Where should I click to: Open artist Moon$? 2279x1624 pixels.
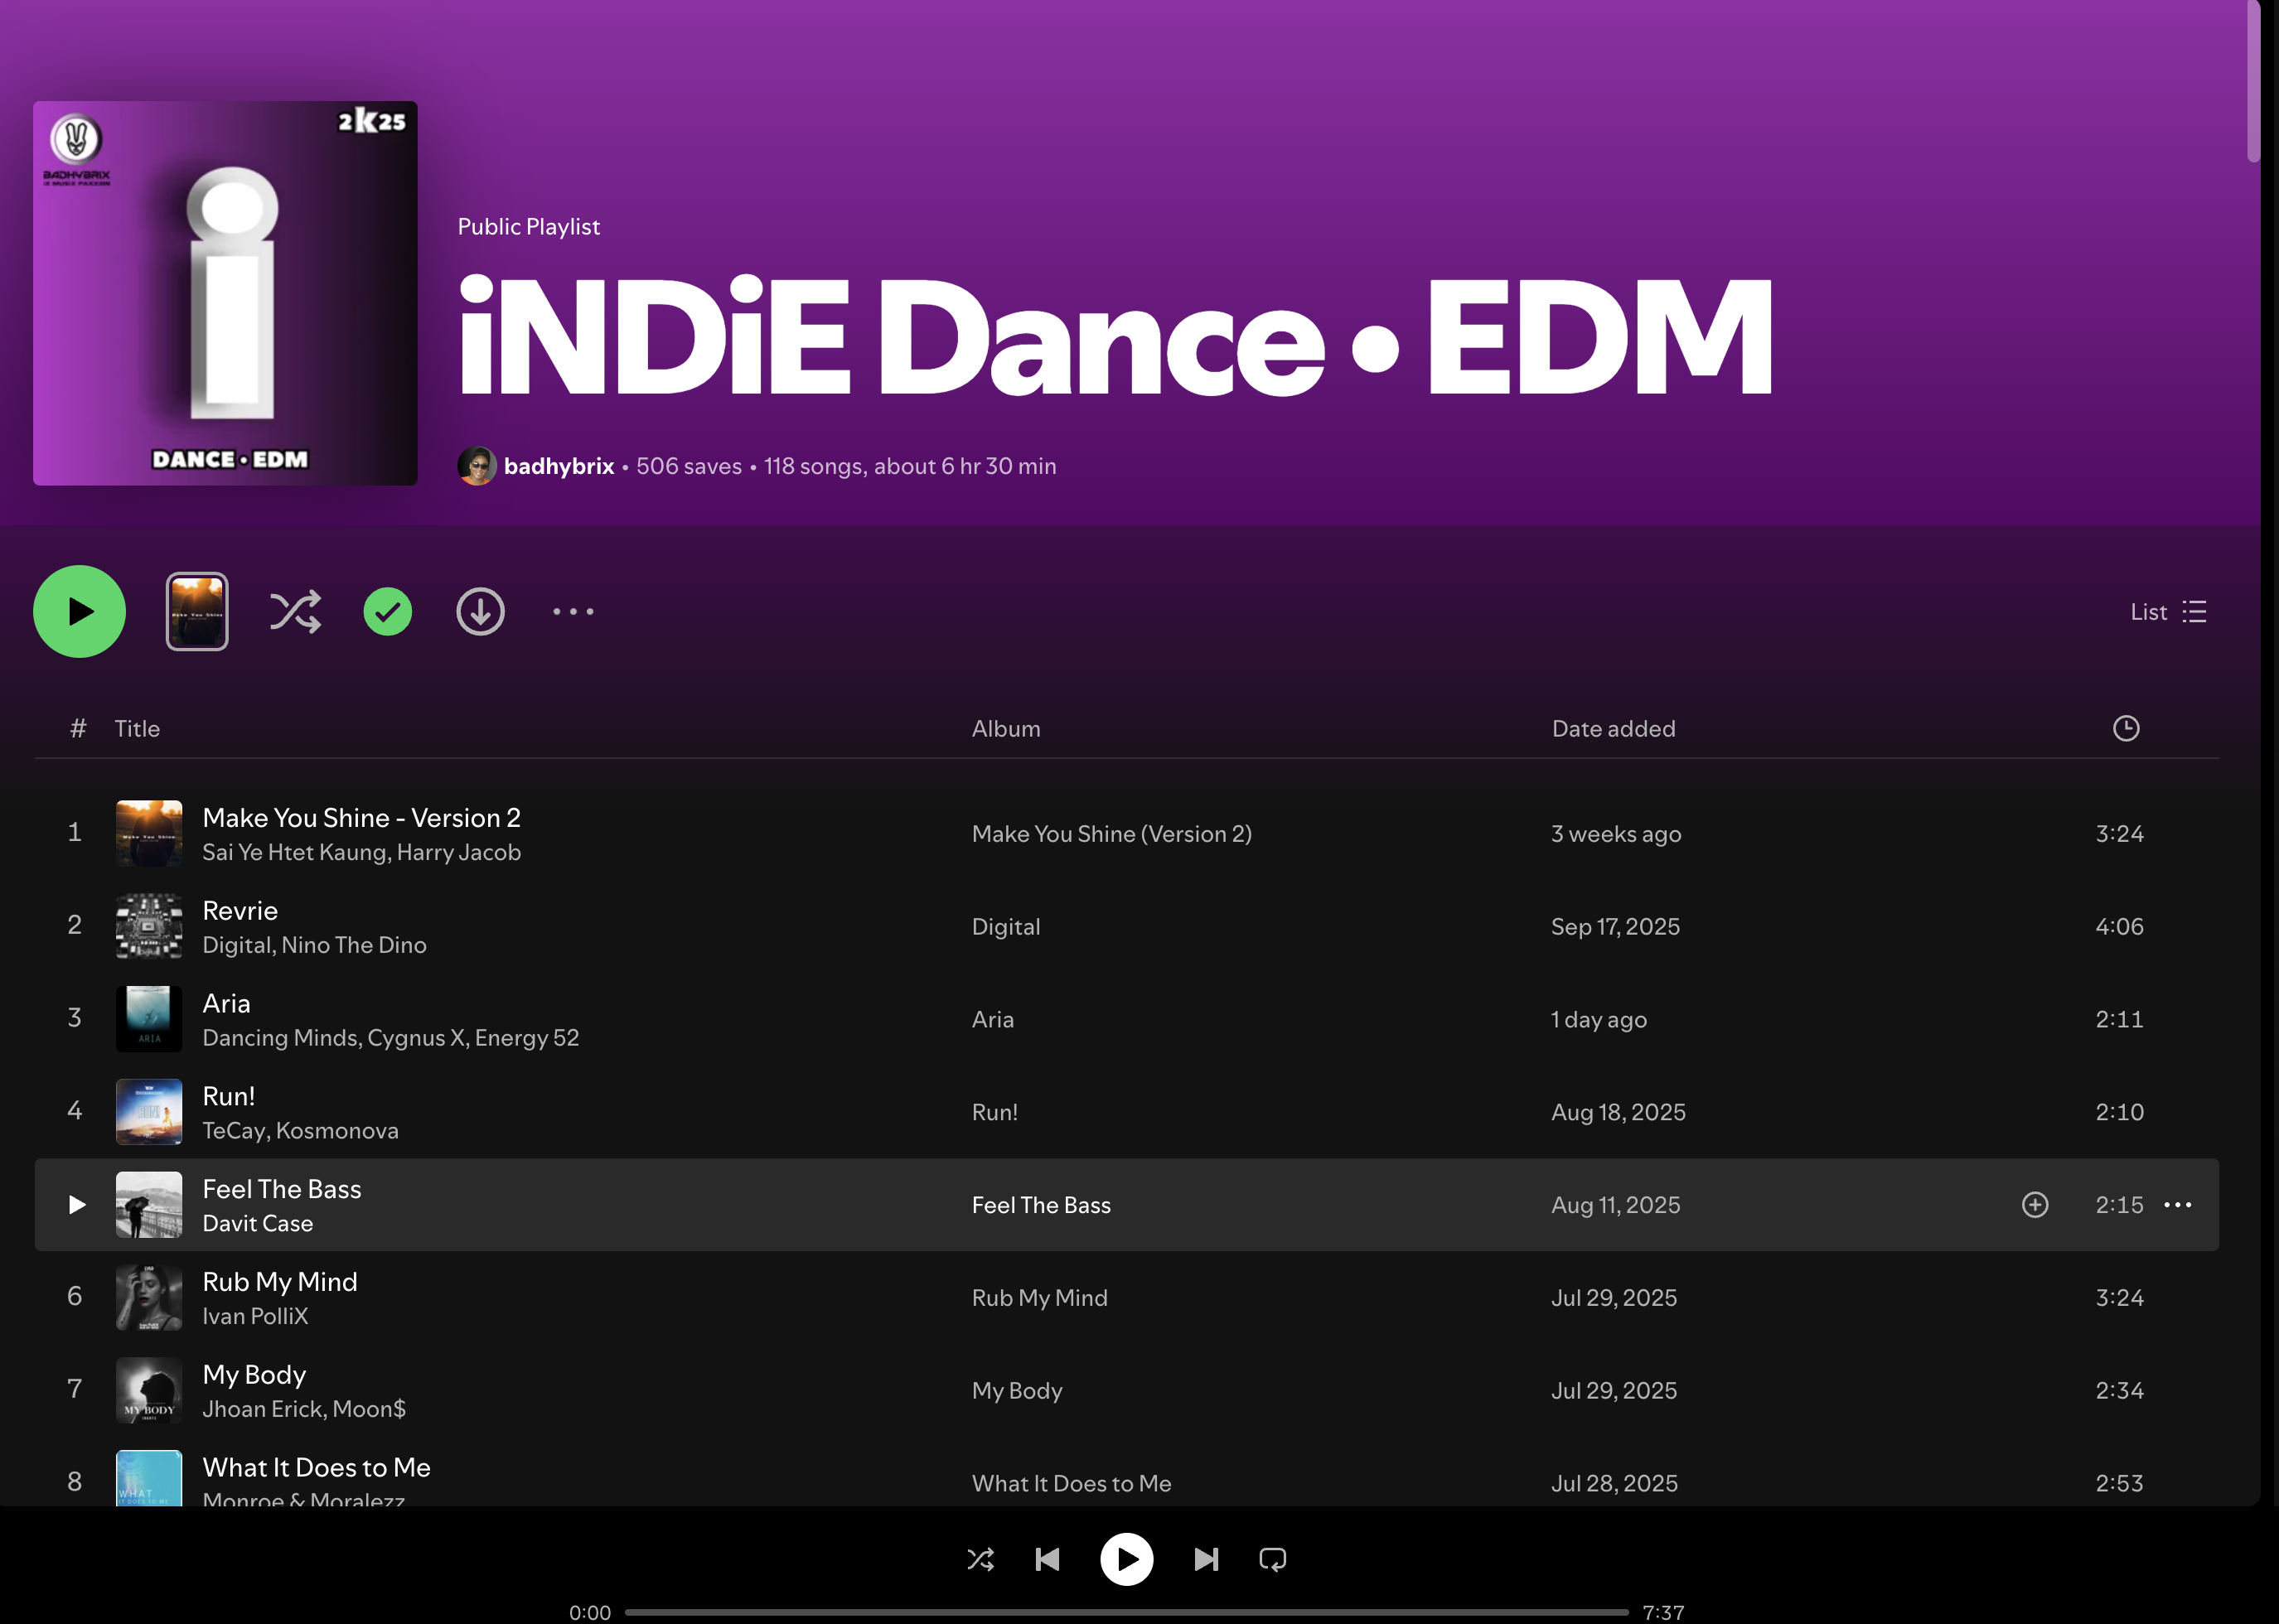369,1409
